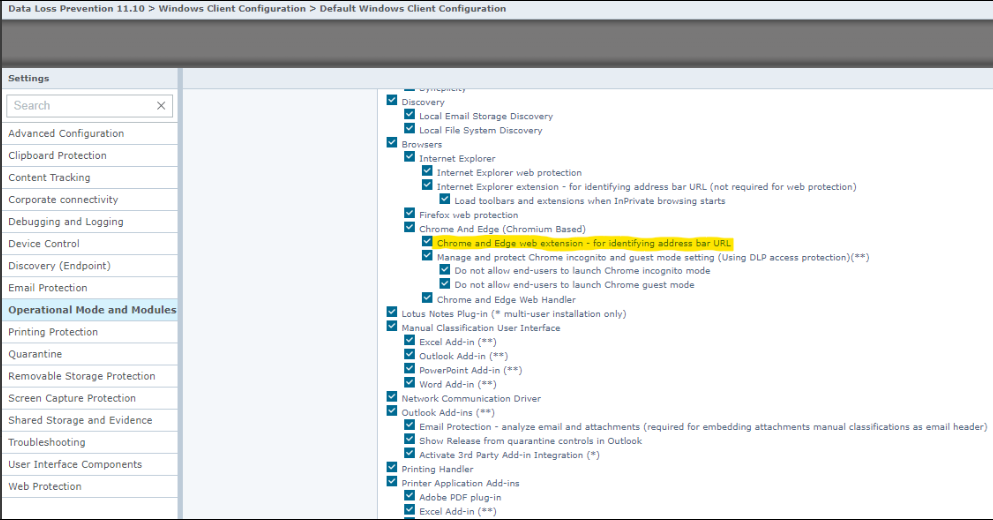Uncheck Network Communication Driver checkbox
993x520 pixels.
tap(392, 398)
